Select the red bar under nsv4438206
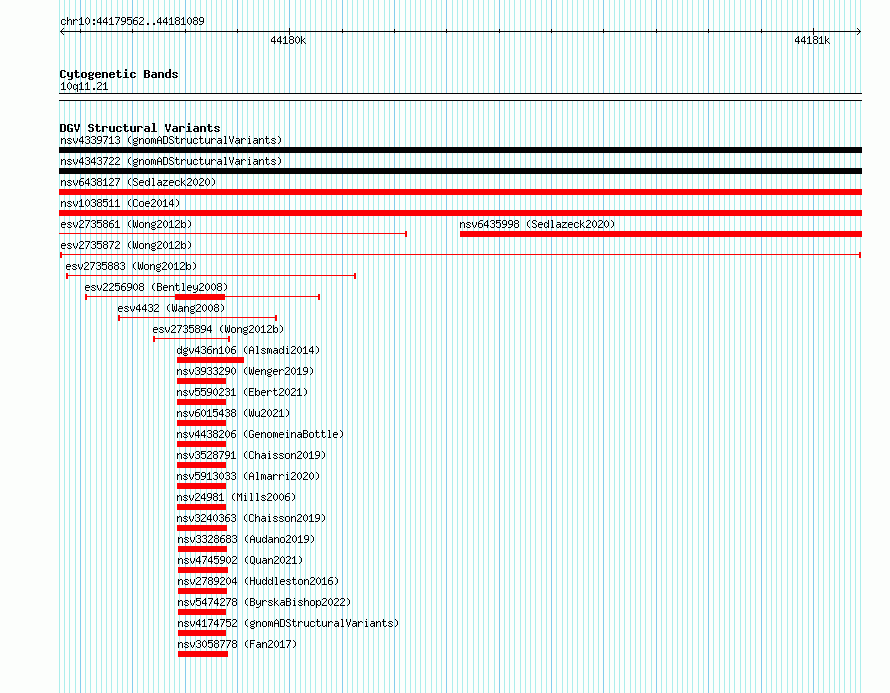 tap(201, 444)
